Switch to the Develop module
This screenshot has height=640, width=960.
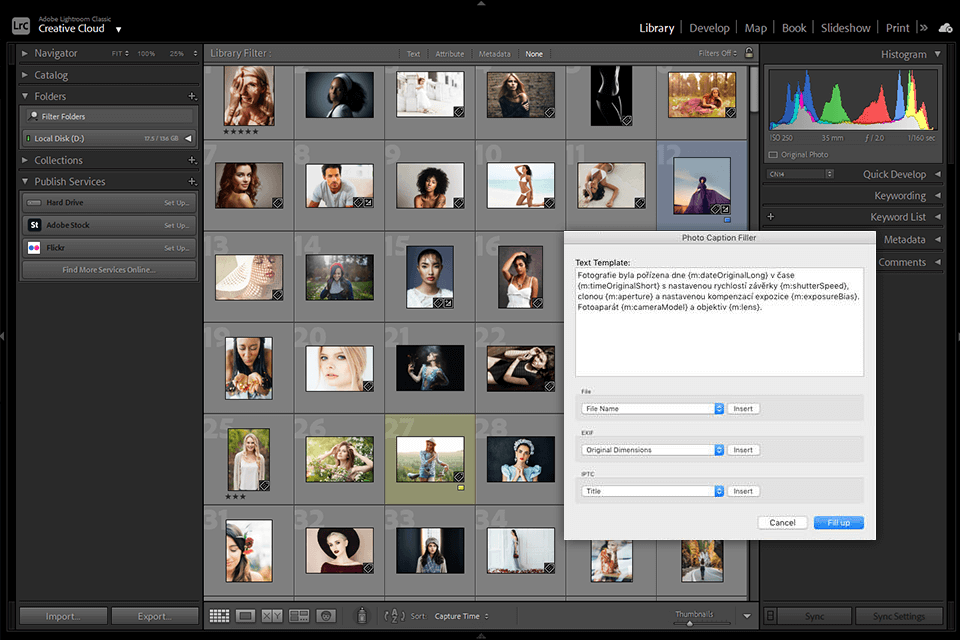point(709,28)
